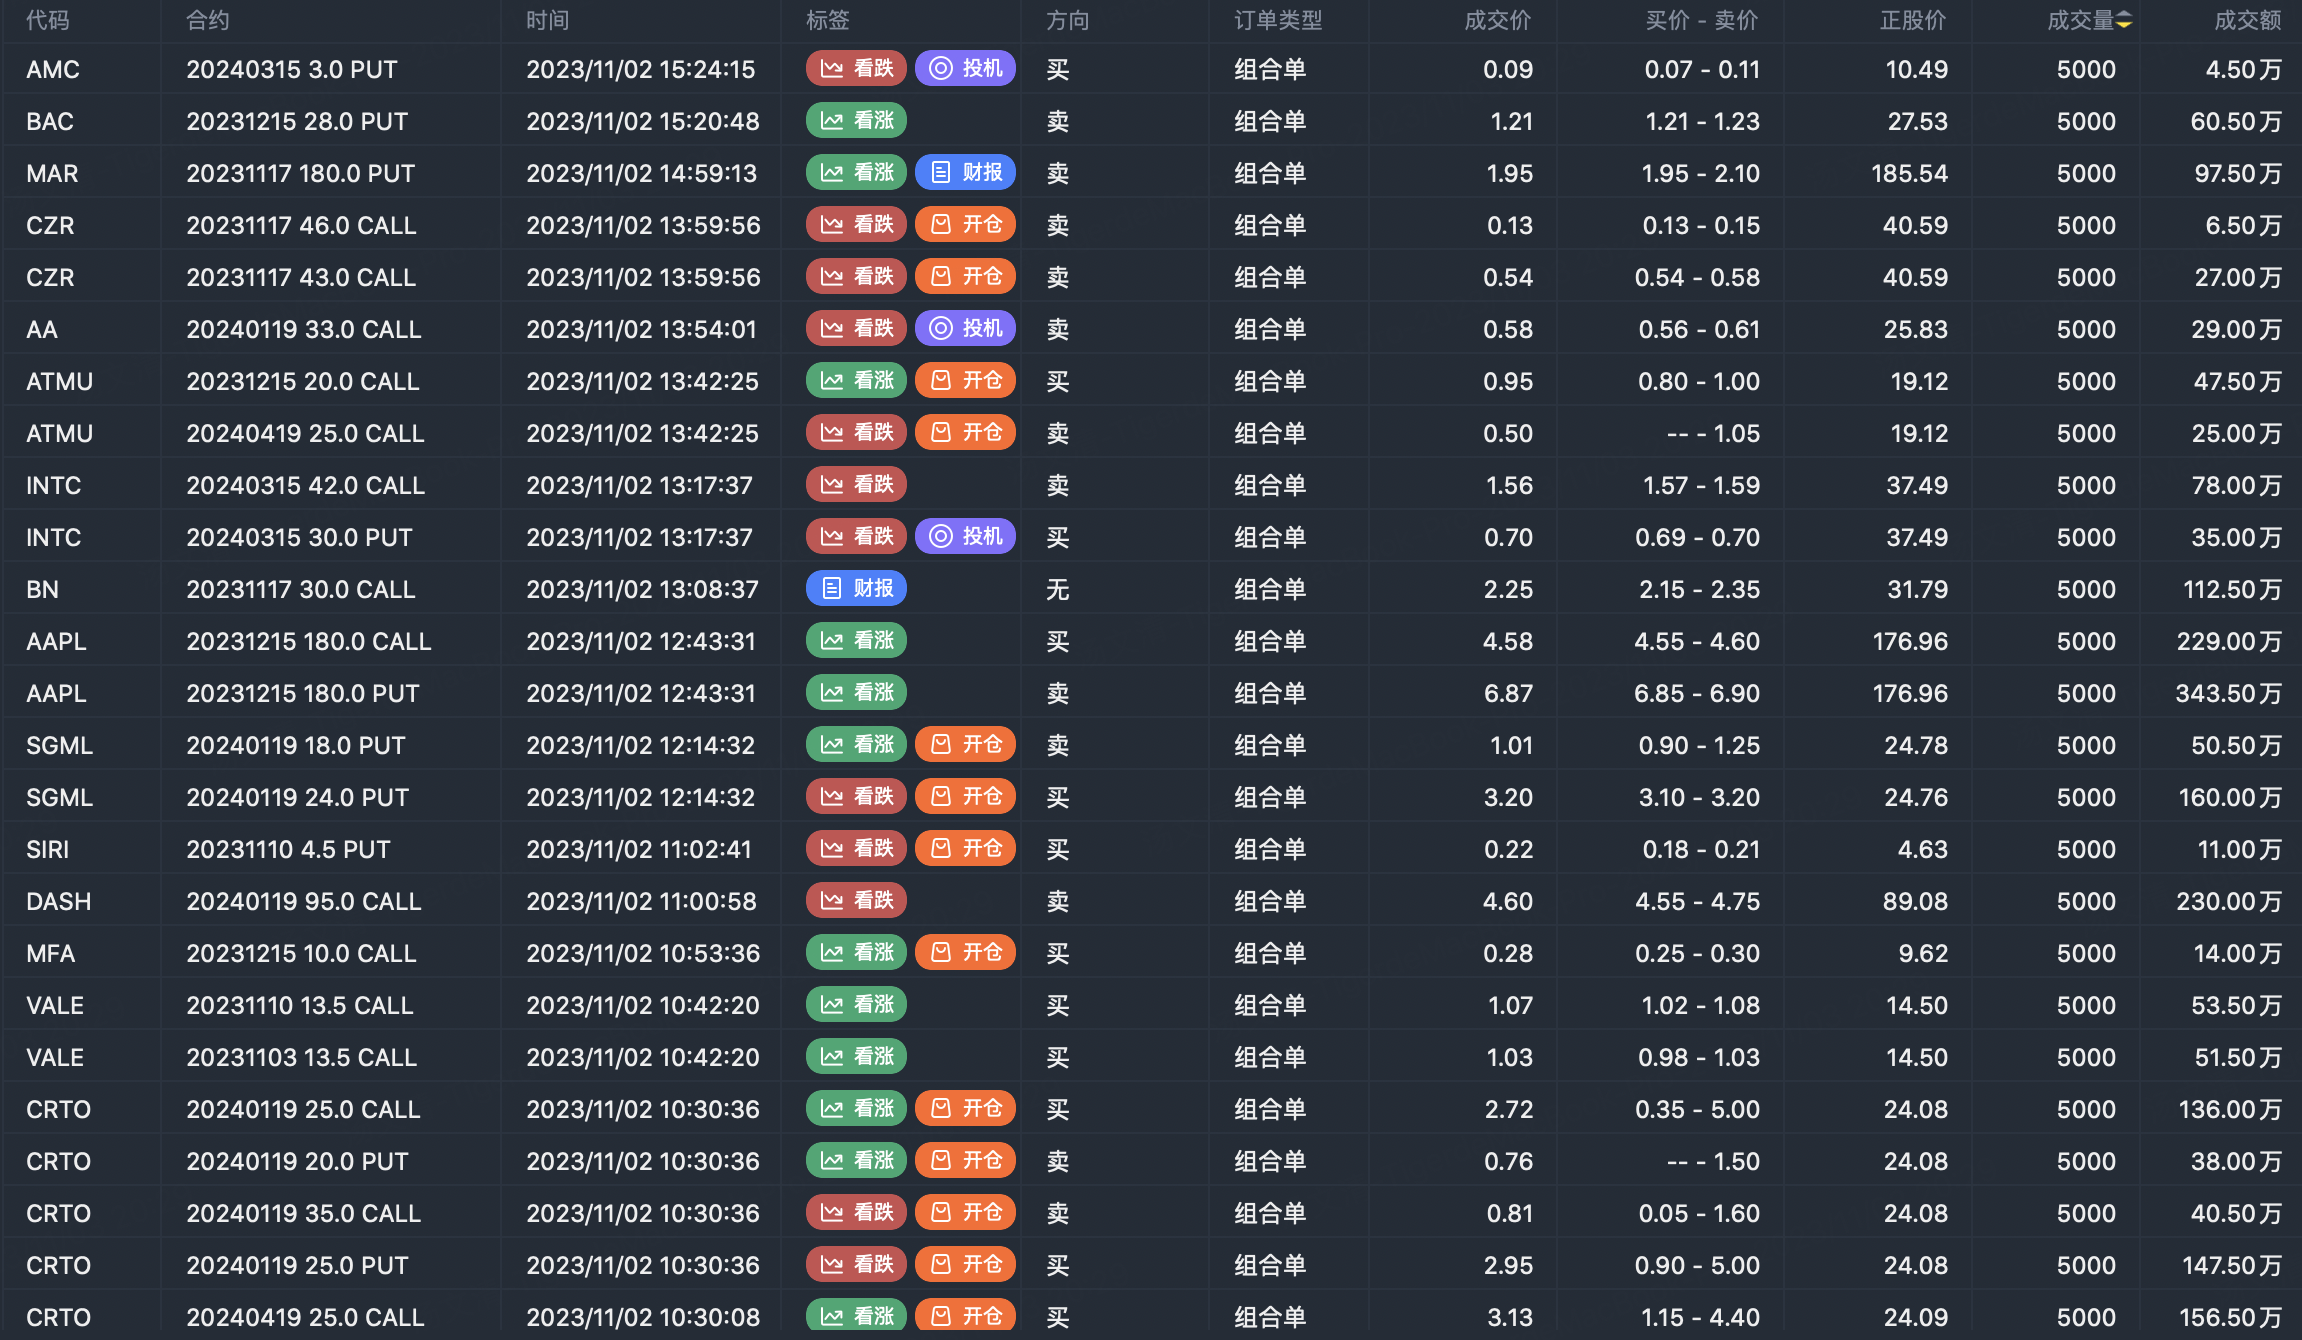The width and height of the screenshot is (2302, 1340).
Task: Select contract 20231117 30.0 CALL
Action: coord(301,589)
